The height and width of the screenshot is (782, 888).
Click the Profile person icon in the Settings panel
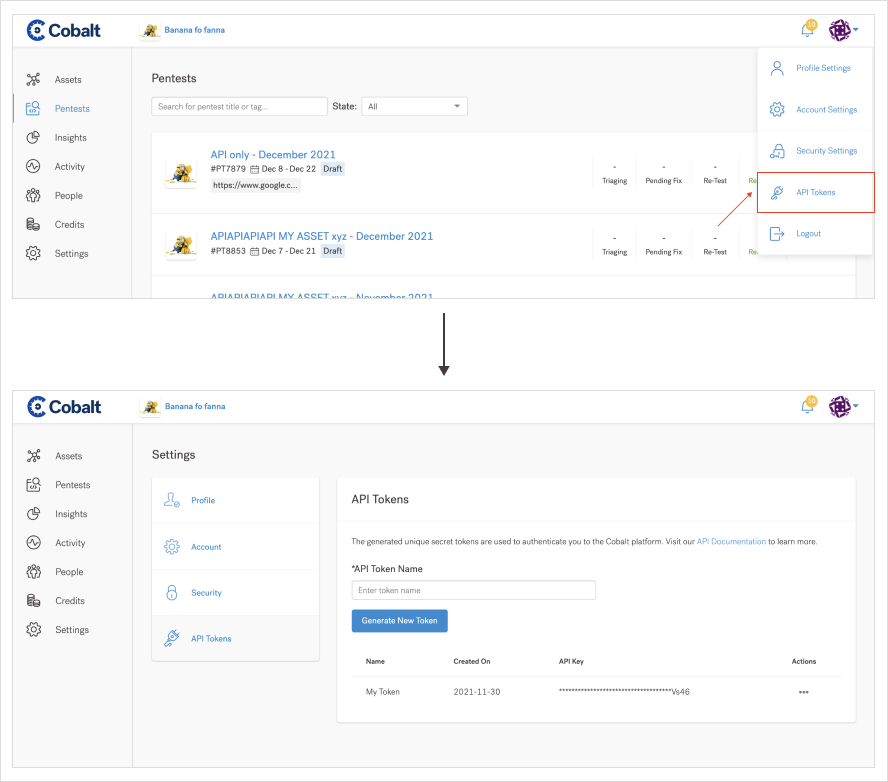click(171, 500)
